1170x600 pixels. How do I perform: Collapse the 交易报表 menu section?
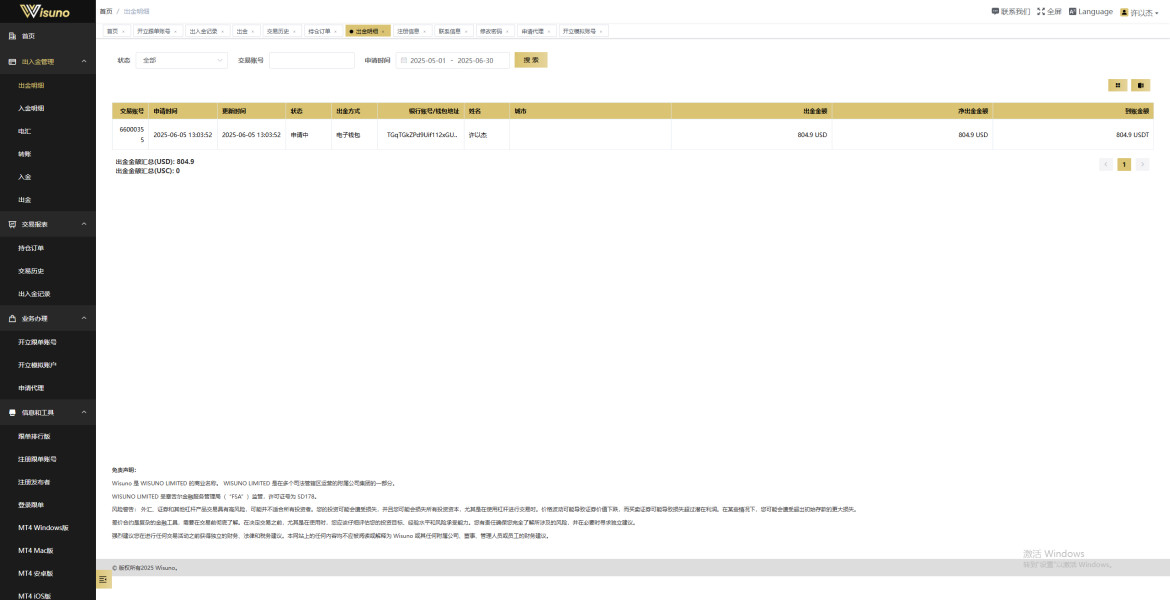(84, 224)
